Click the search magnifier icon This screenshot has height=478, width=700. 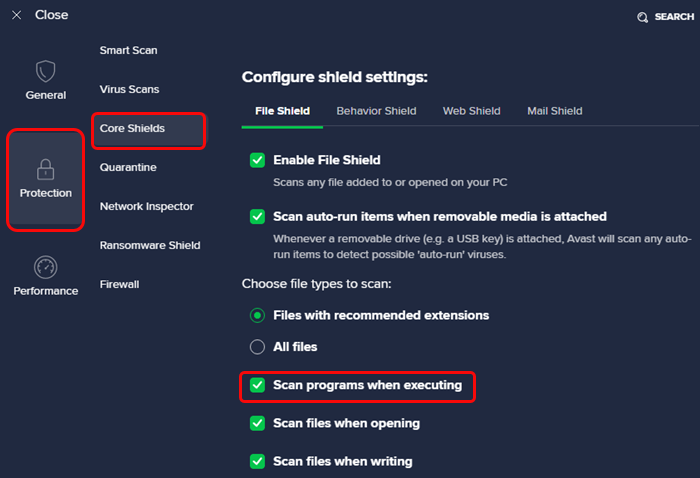click(x=642, y=17)
